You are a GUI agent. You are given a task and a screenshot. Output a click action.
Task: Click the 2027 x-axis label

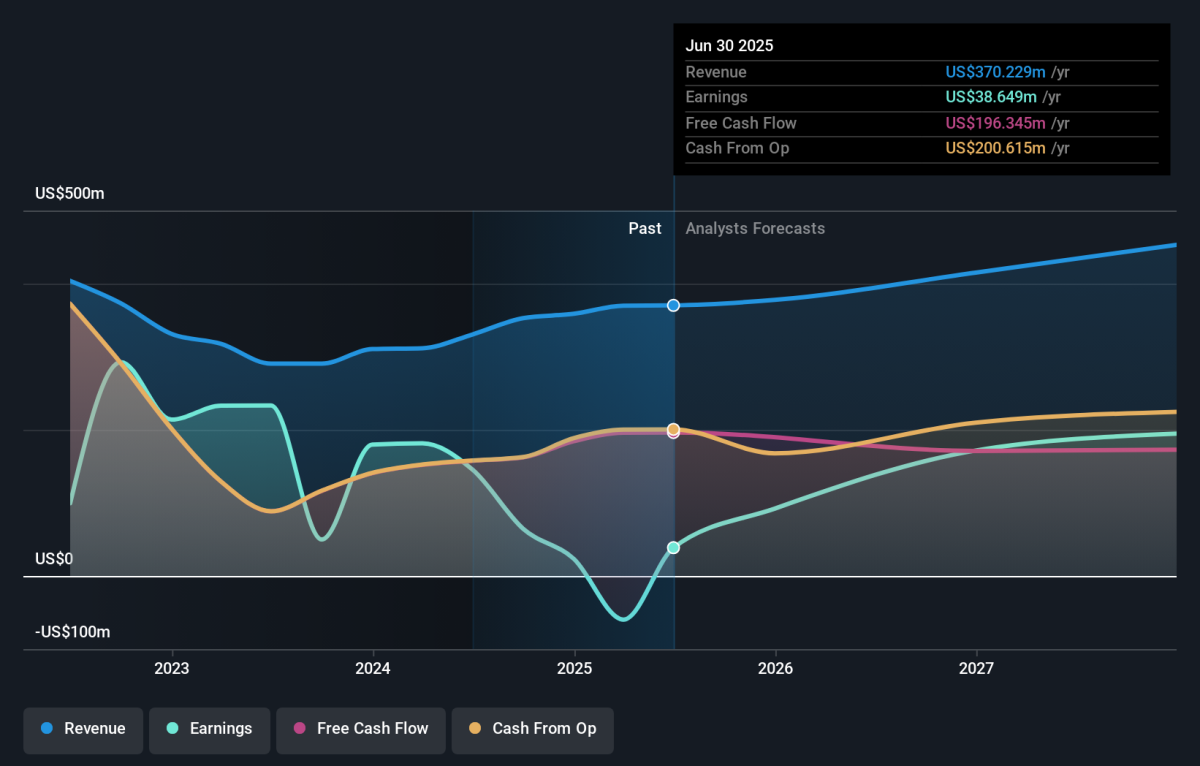click(976, 668)
